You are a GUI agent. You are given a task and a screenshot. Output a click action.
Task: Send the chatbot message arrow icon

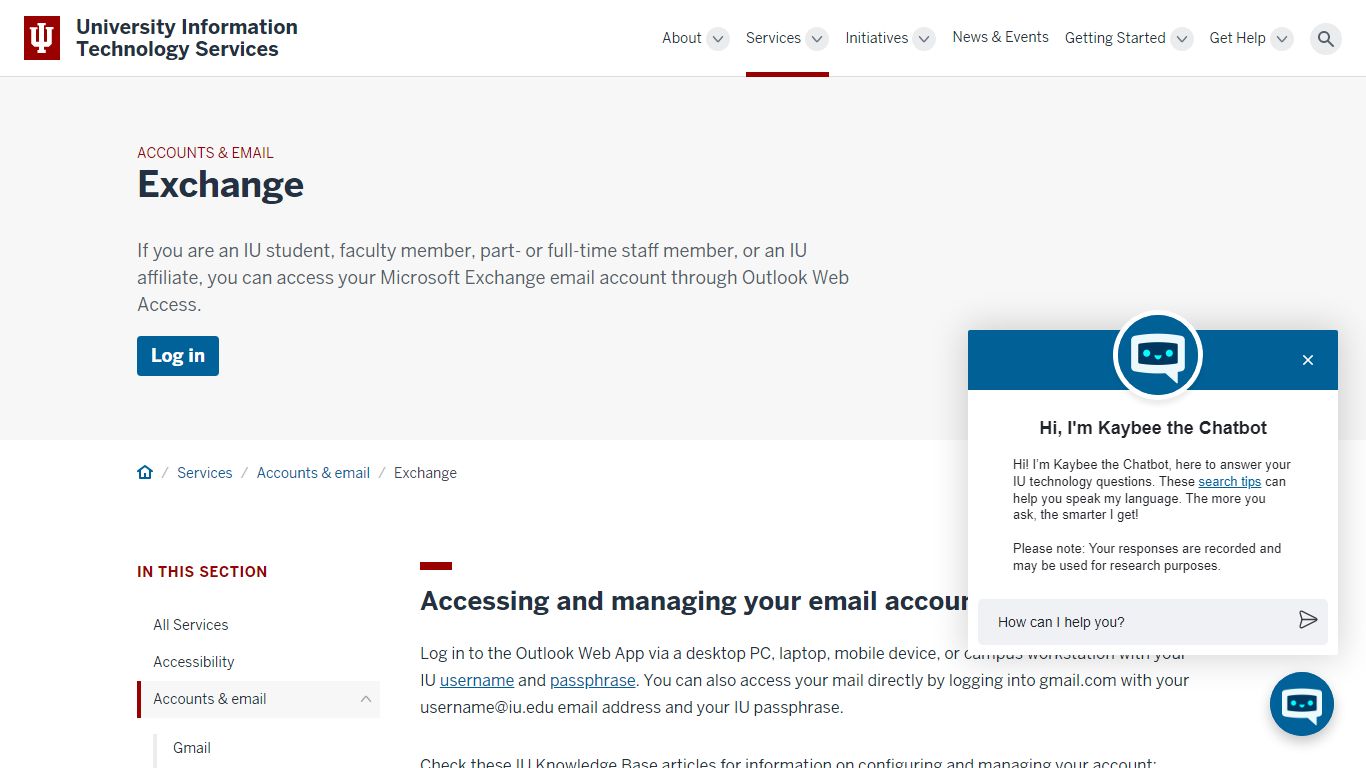[1308, 620]
